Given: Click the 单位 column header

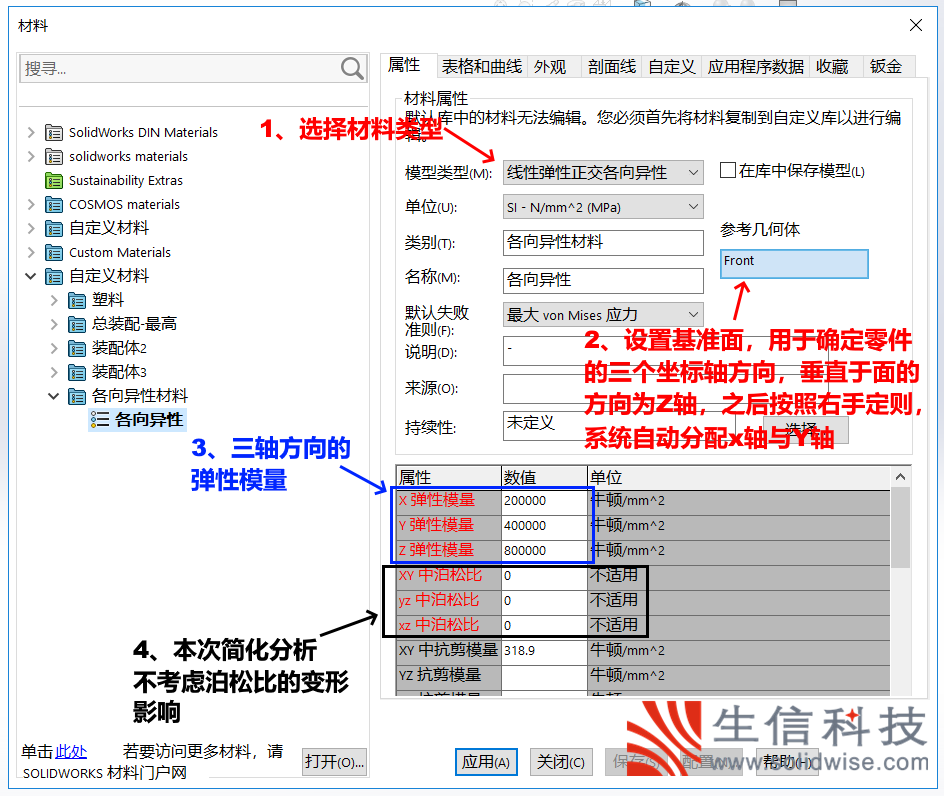Looking at the screenshot, I should coord(739,477).
